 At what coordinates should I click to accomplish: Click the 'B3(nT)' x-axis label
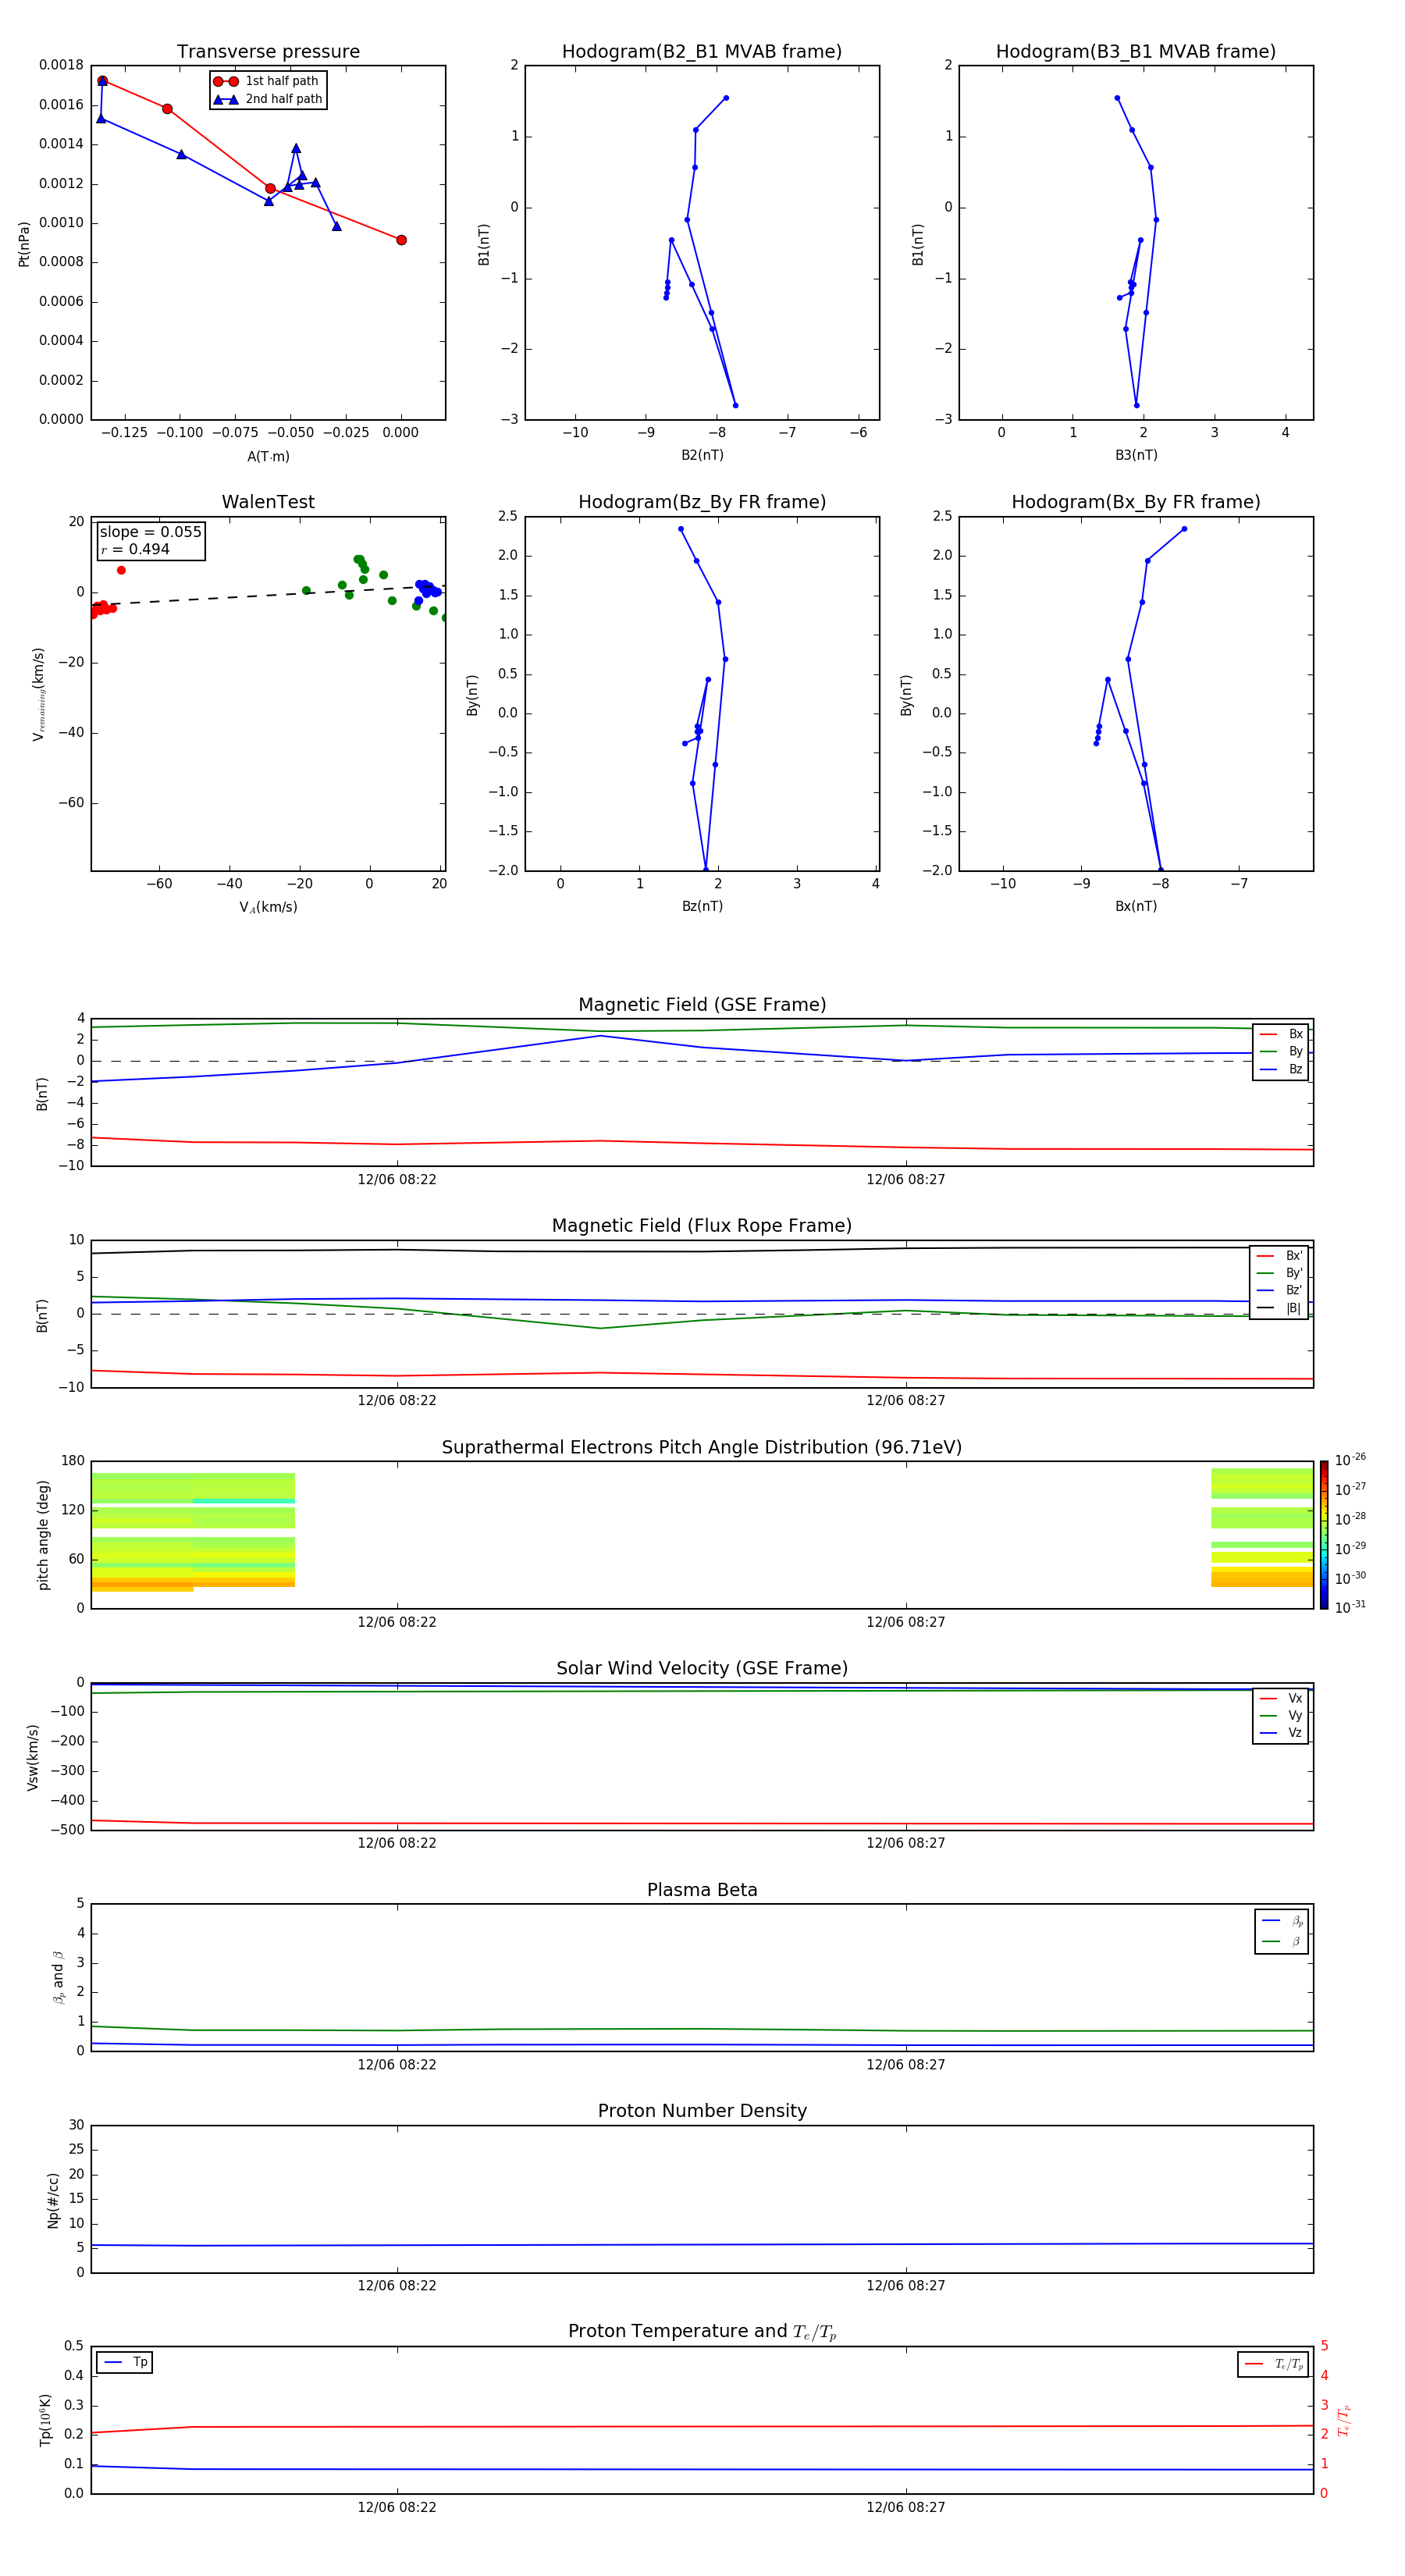pyautogui.click(x=1136, y=455)
